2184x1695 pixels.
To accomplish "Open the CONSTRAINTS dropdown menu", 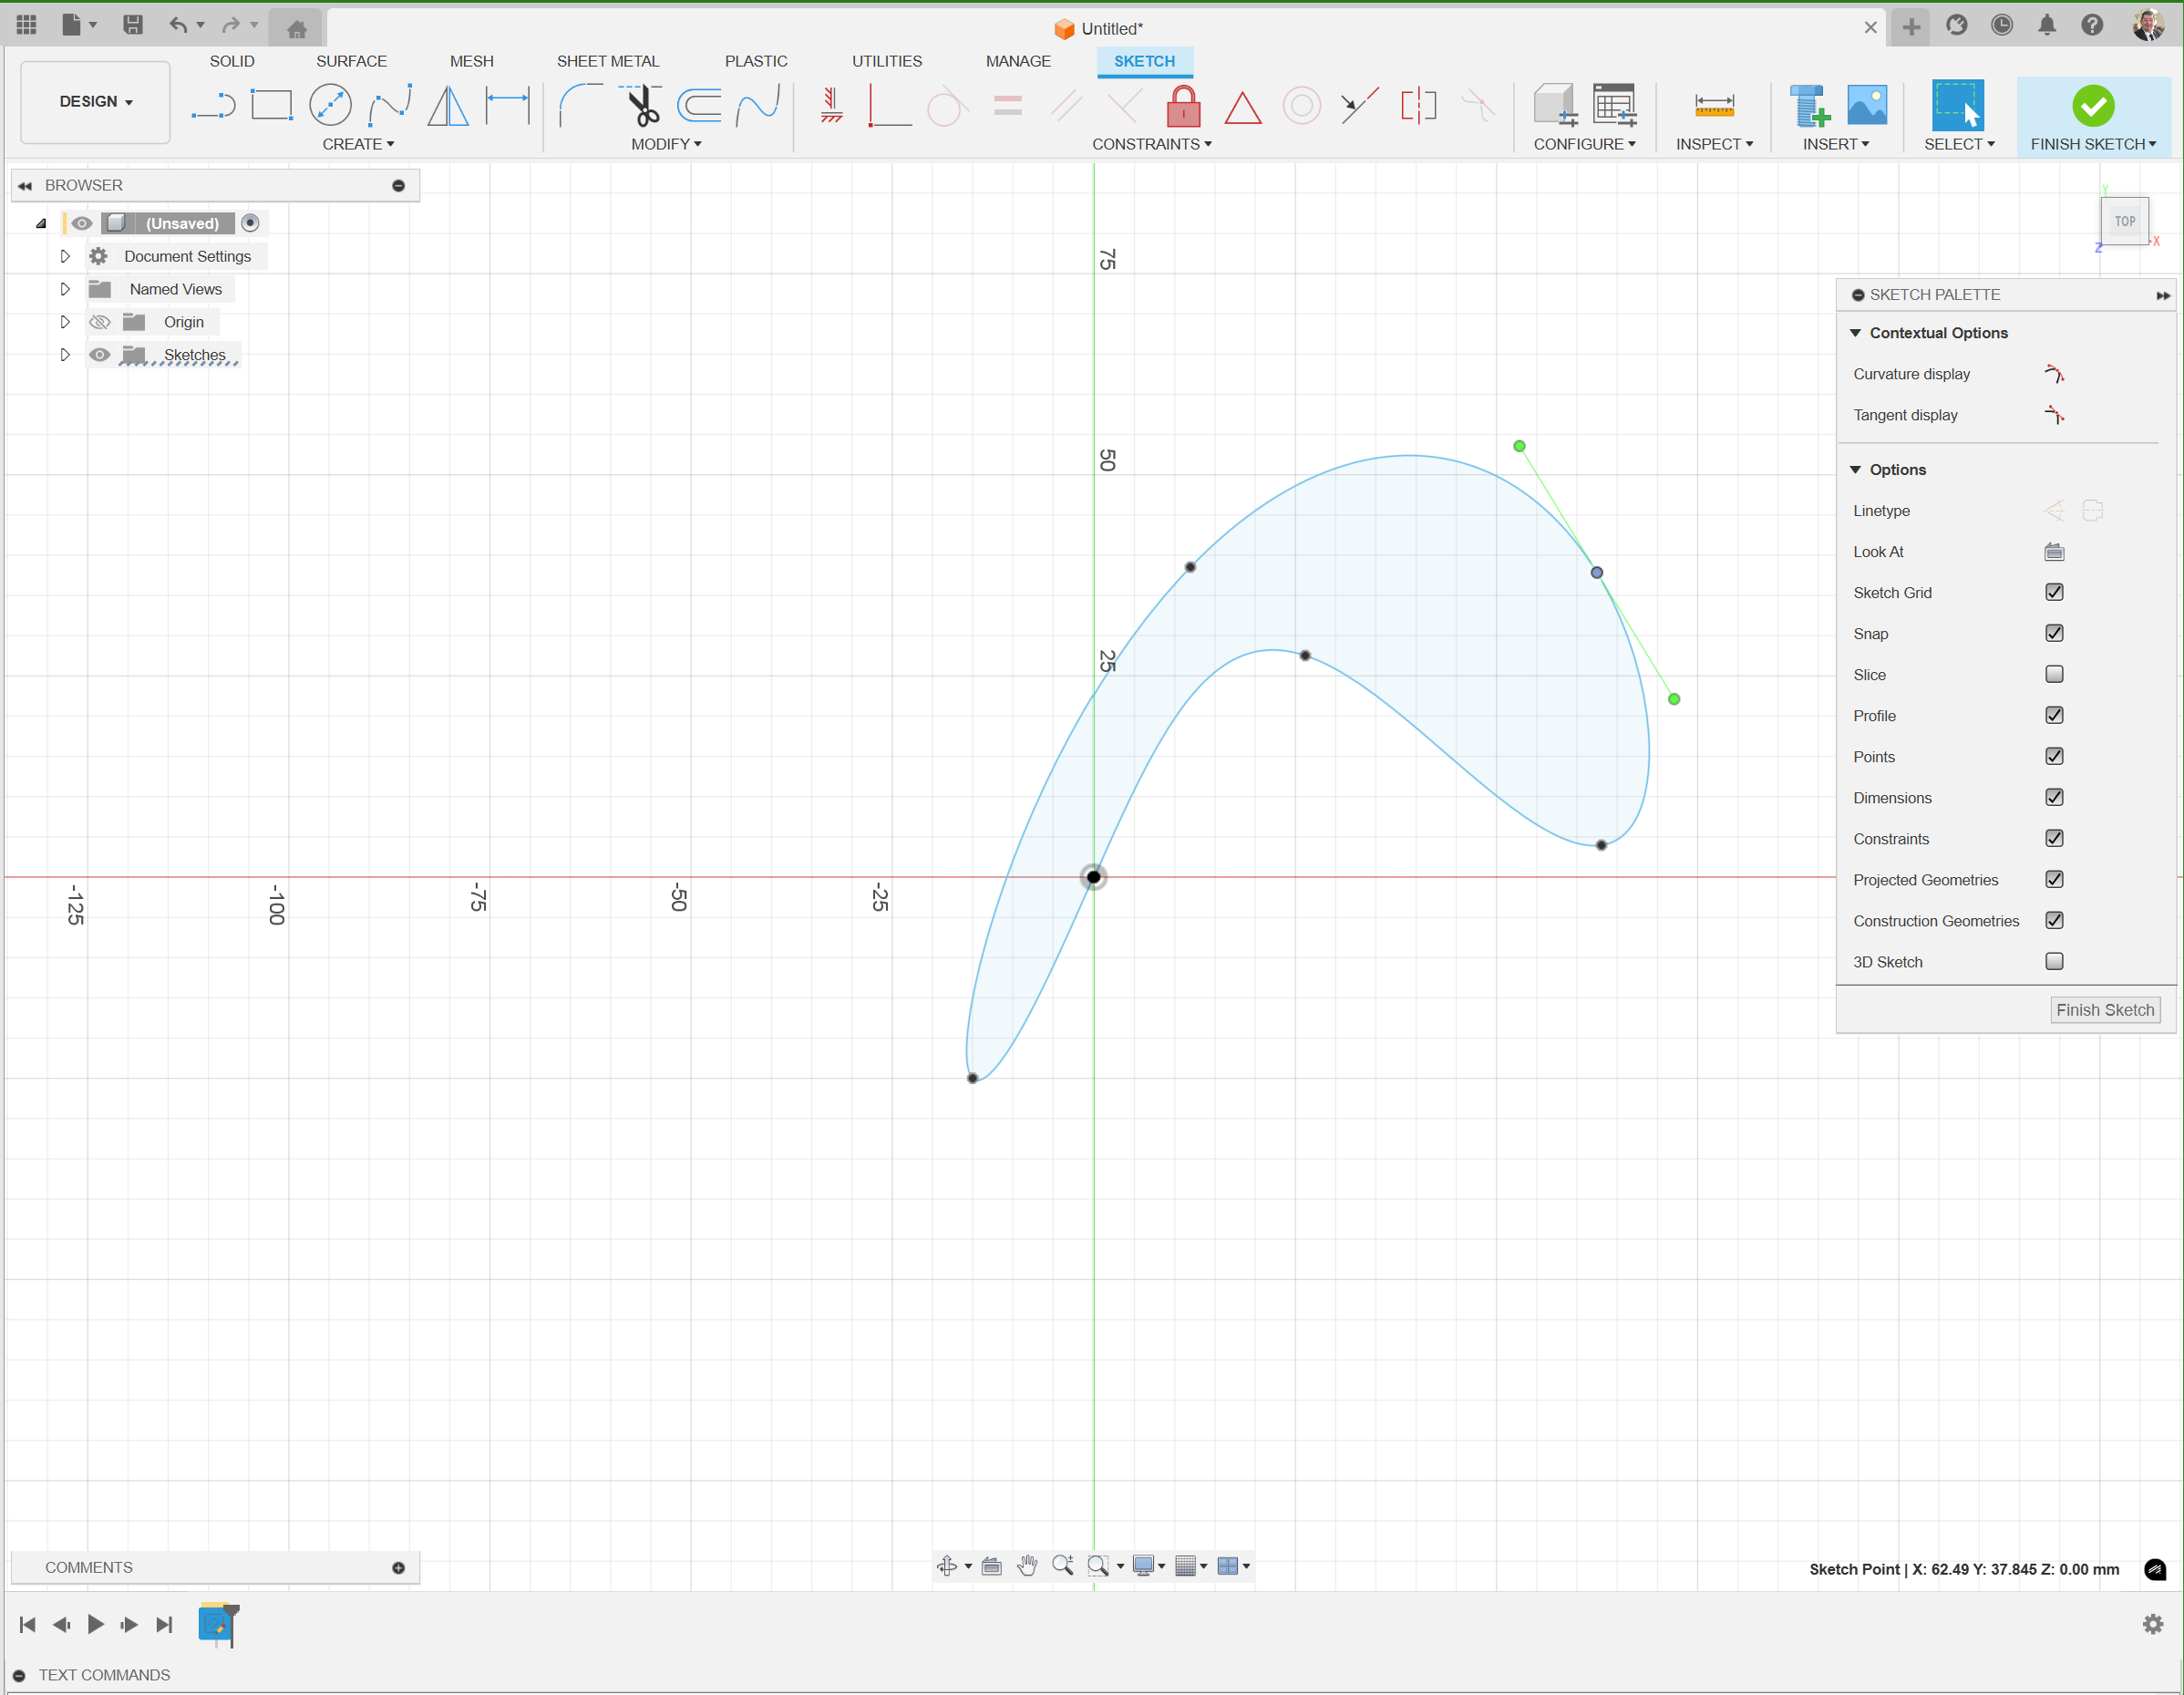I will tap(1151, 144).
